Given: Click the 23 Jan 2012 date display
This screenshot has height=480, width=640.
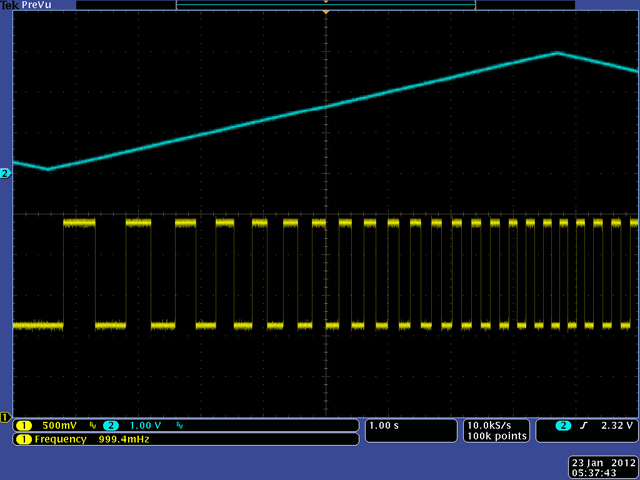Looking at the screenshot, I should click(x=602, y=461).
